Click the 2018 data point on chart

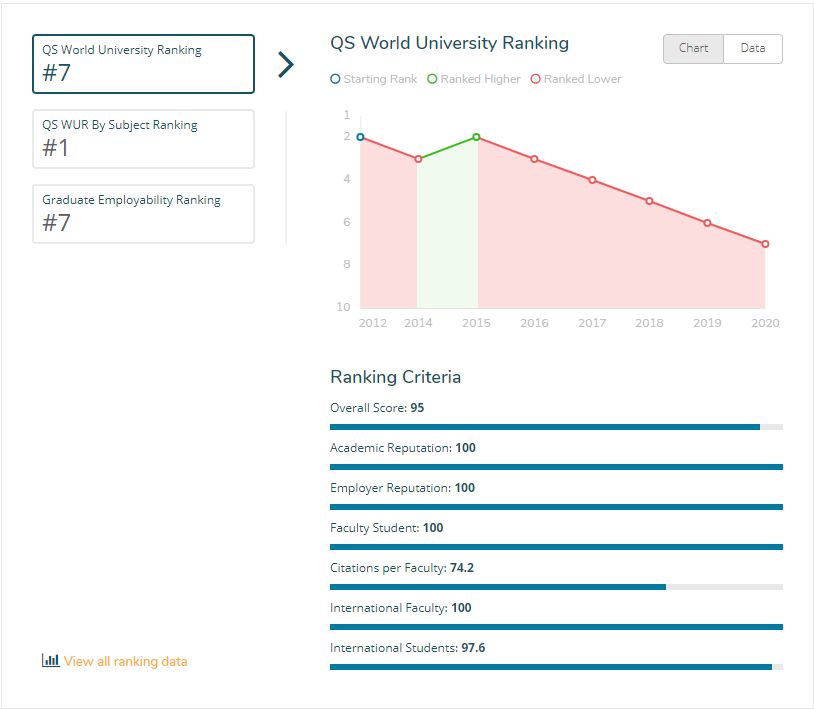649,201
